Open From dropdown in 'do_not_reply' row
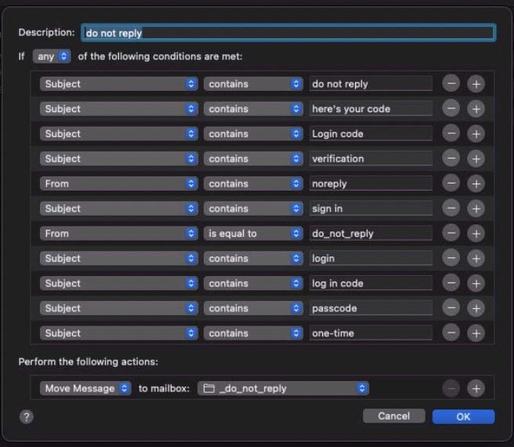This screenshot has width=514, height=447. [x=119, y=233]
